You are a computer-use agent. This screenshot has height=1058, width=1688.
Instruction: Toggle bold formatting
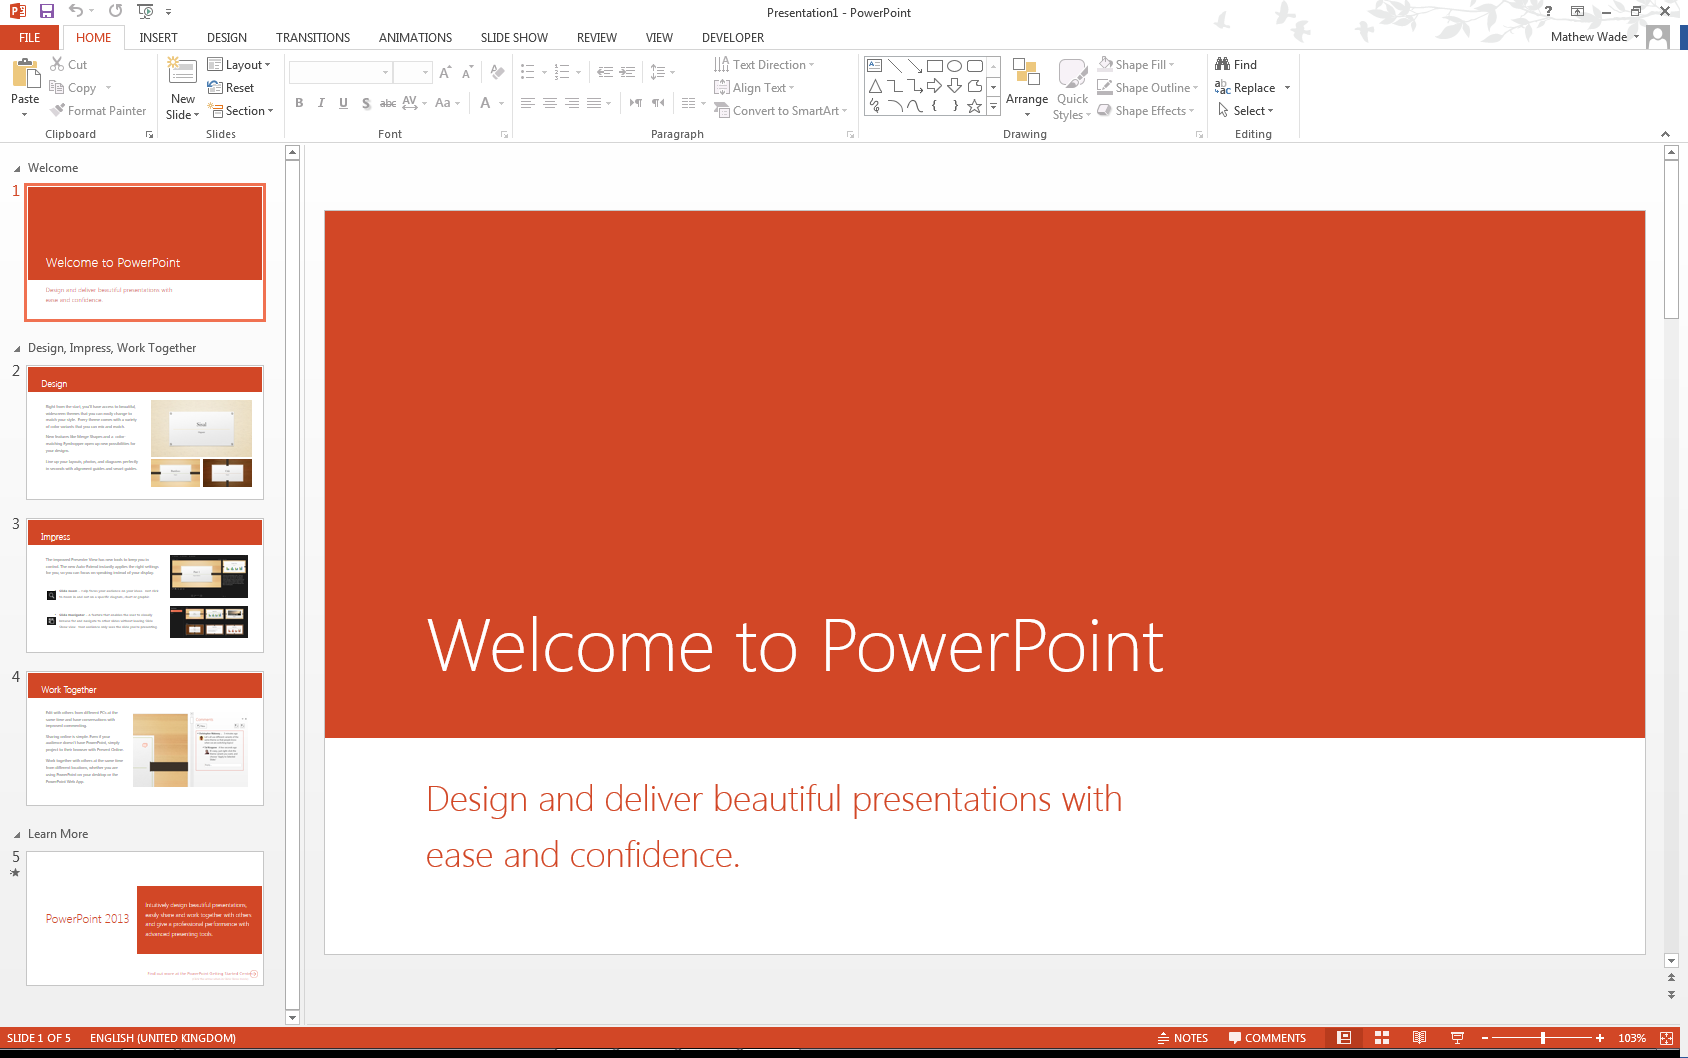(299, 103)
